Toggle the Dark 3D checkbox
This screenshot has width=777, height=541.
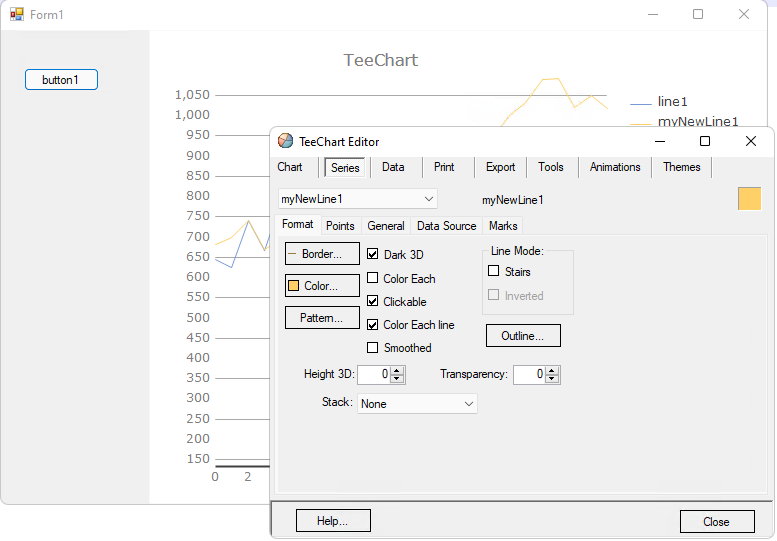373,254
